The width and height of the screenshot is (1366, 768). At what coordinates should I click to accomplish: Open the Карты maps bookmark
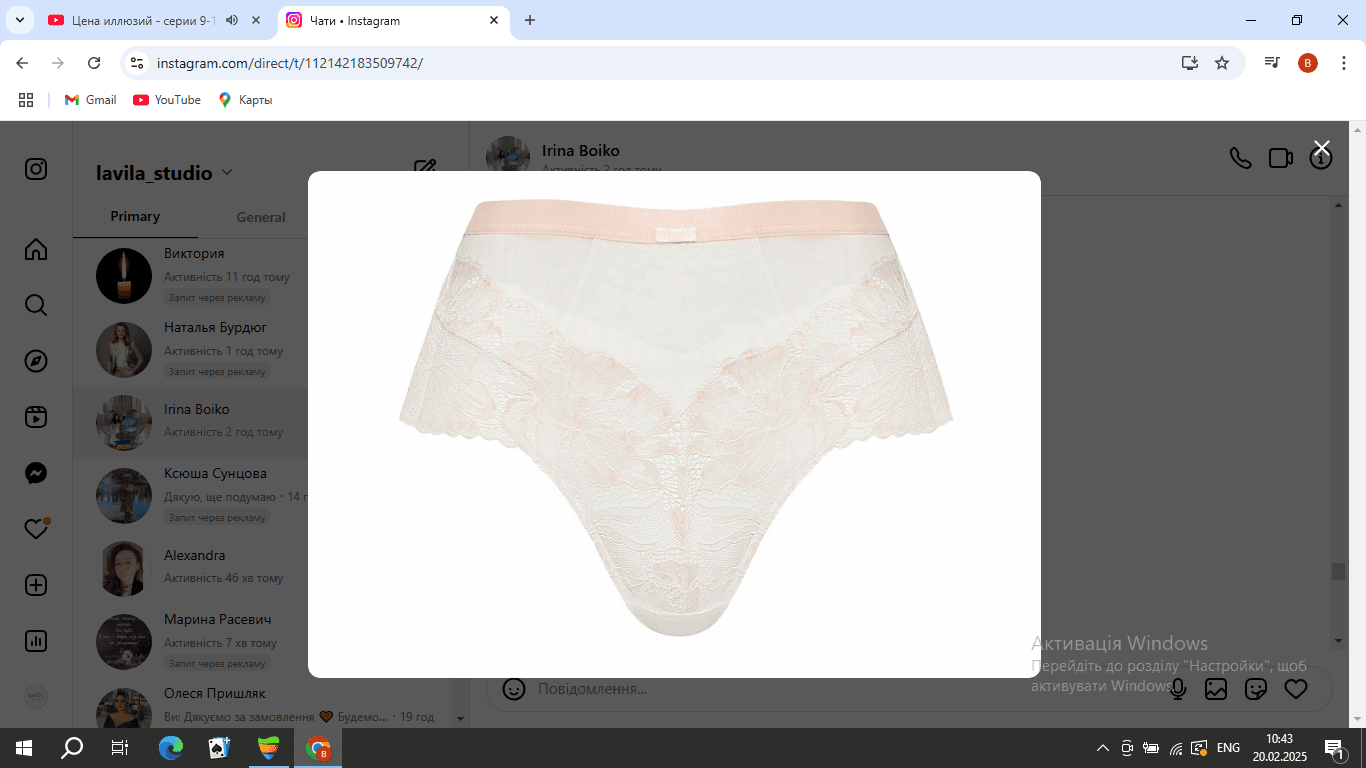(245, 100)
